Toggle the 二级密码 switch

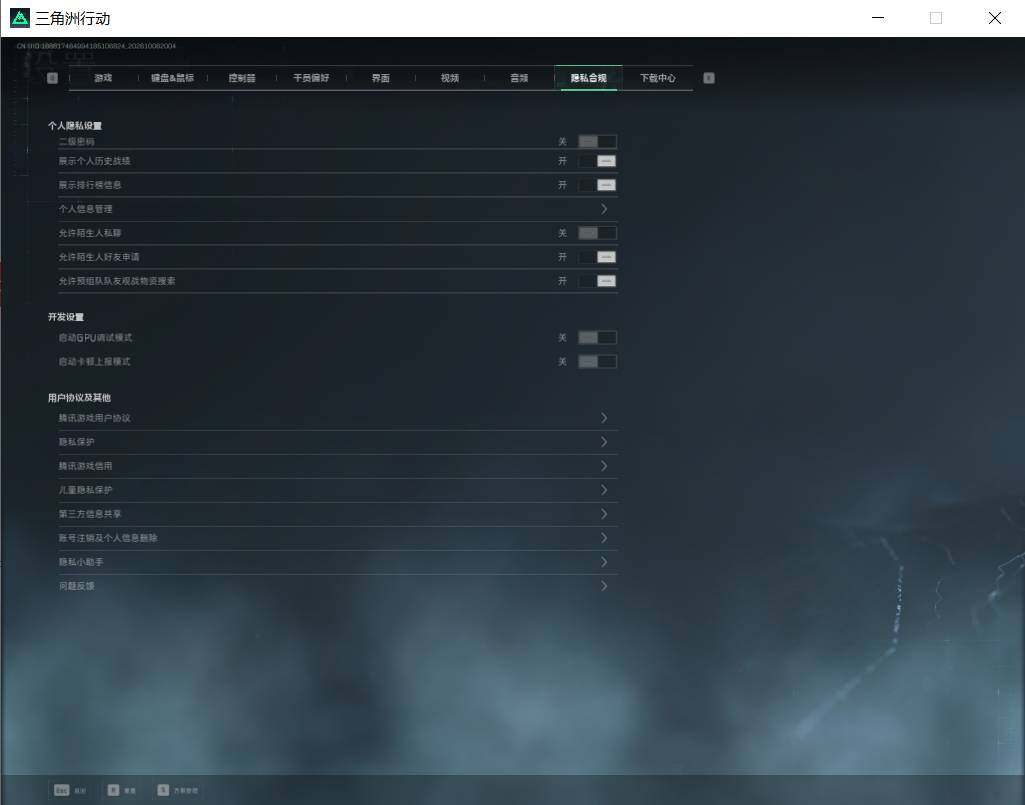(597, 141)
